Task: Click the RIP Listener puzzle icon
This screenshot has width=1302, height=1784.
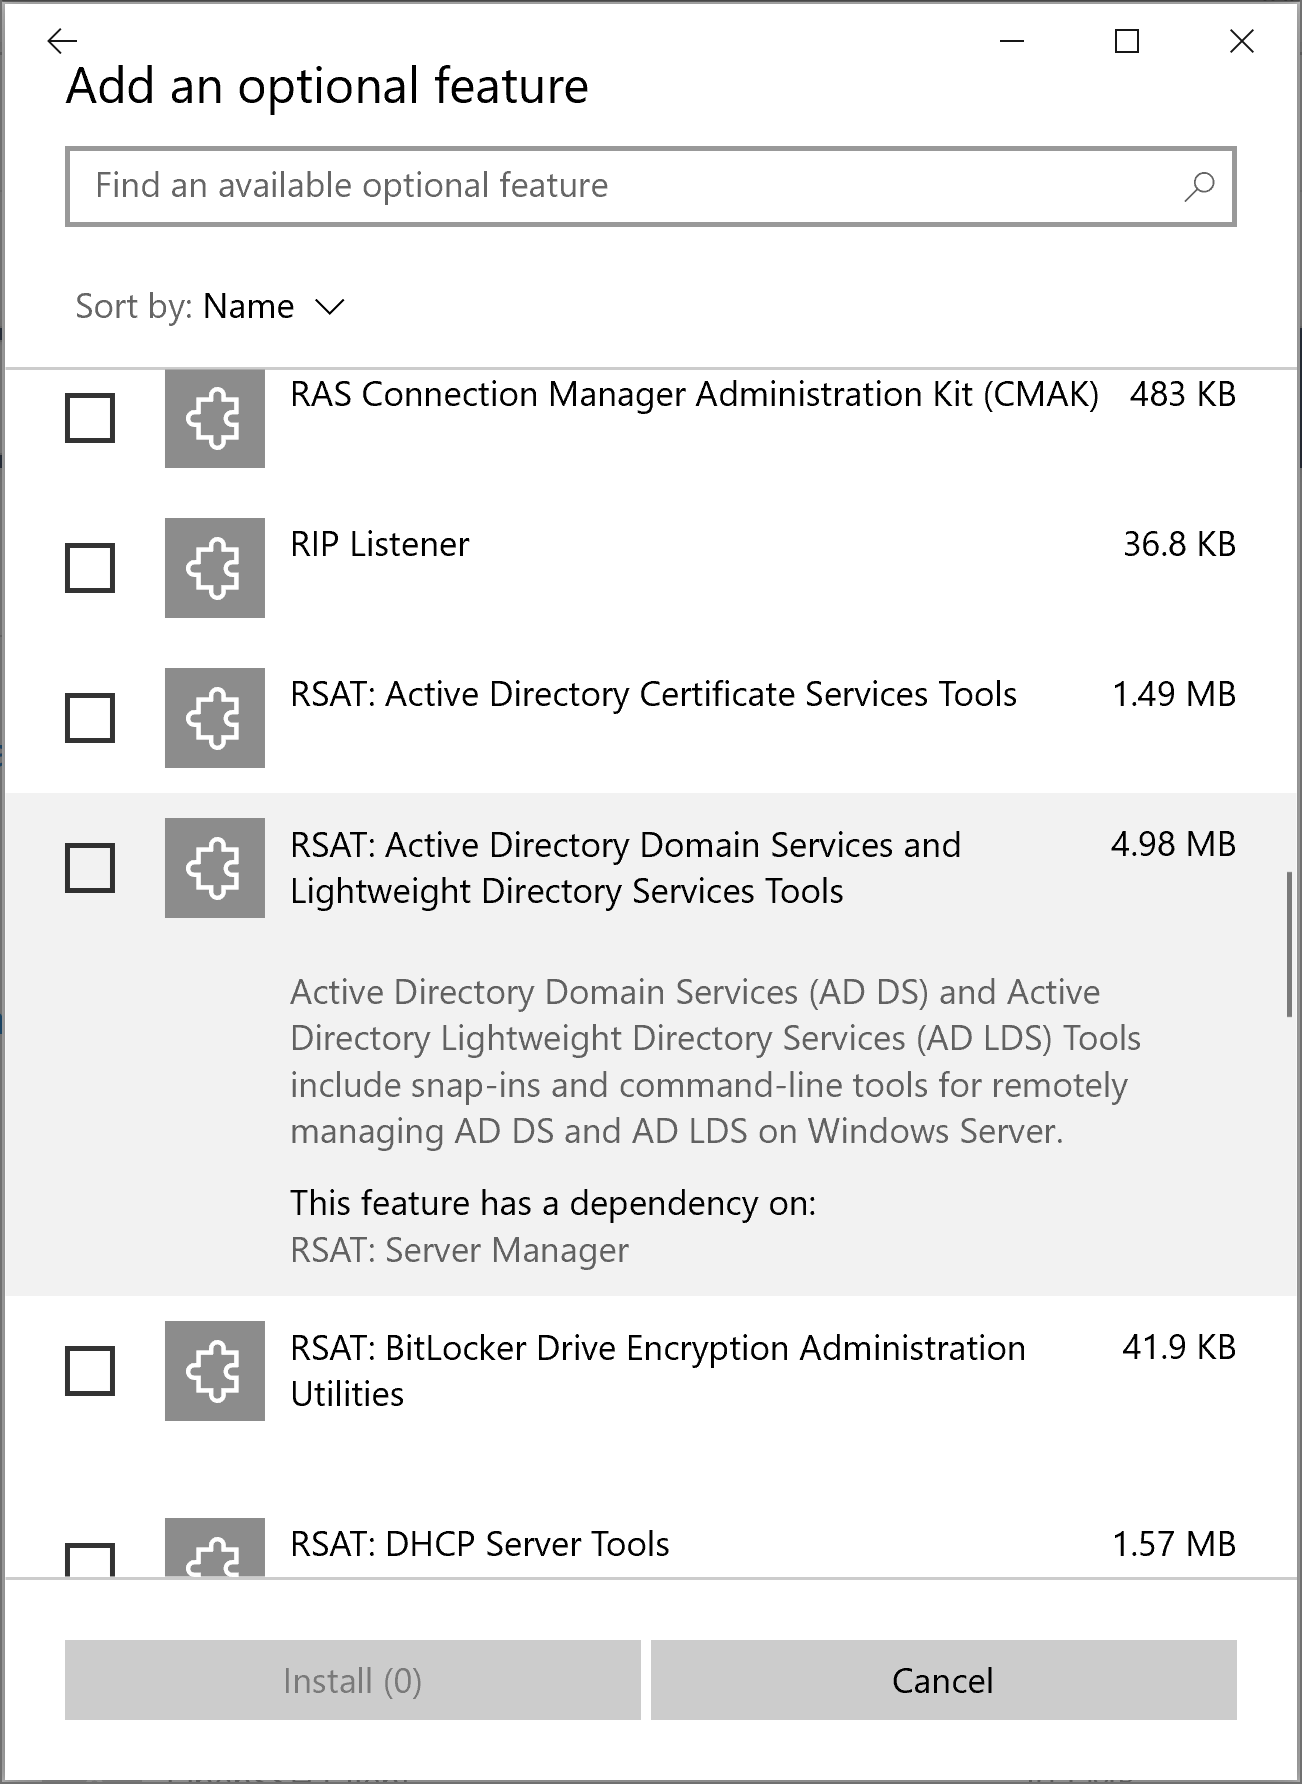Action: [215, 568]
